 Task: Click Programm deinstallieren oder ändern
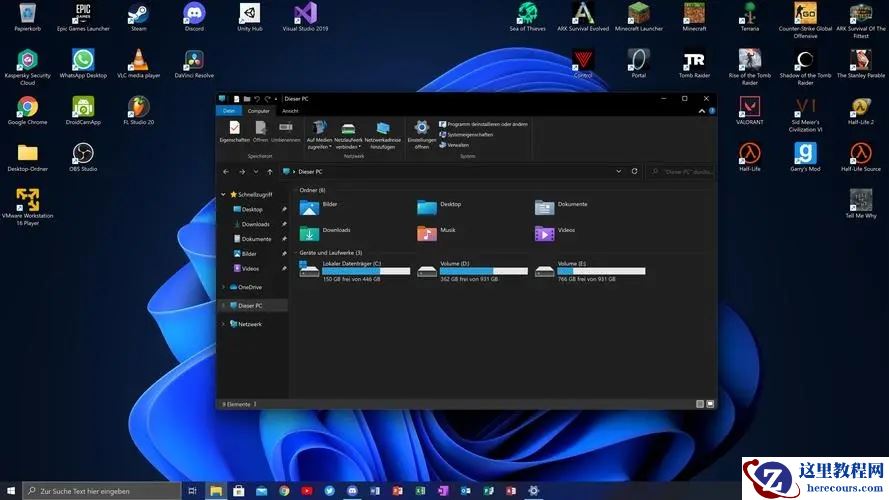483,124
